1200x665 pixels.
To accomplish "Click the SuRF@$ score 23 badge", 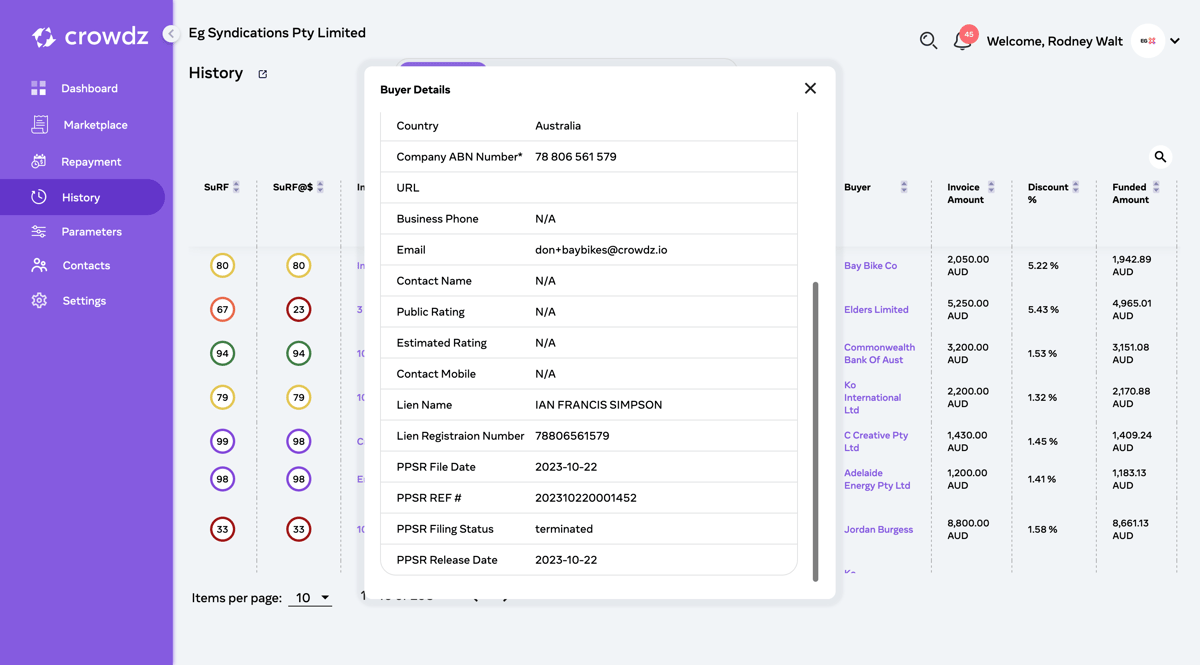I will (x=298, y=309).
